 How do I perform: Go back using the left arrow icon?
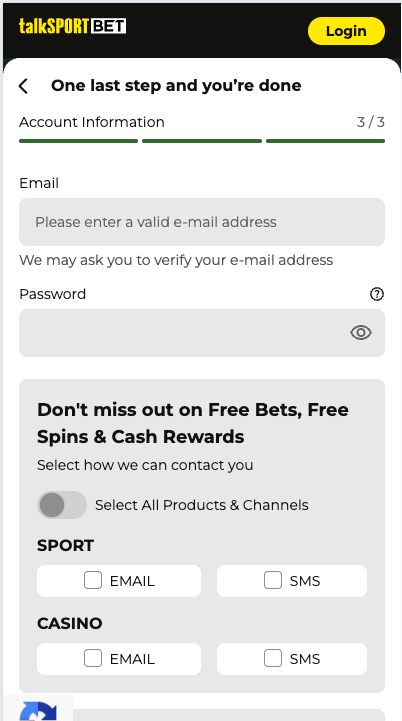click(23, 86)
